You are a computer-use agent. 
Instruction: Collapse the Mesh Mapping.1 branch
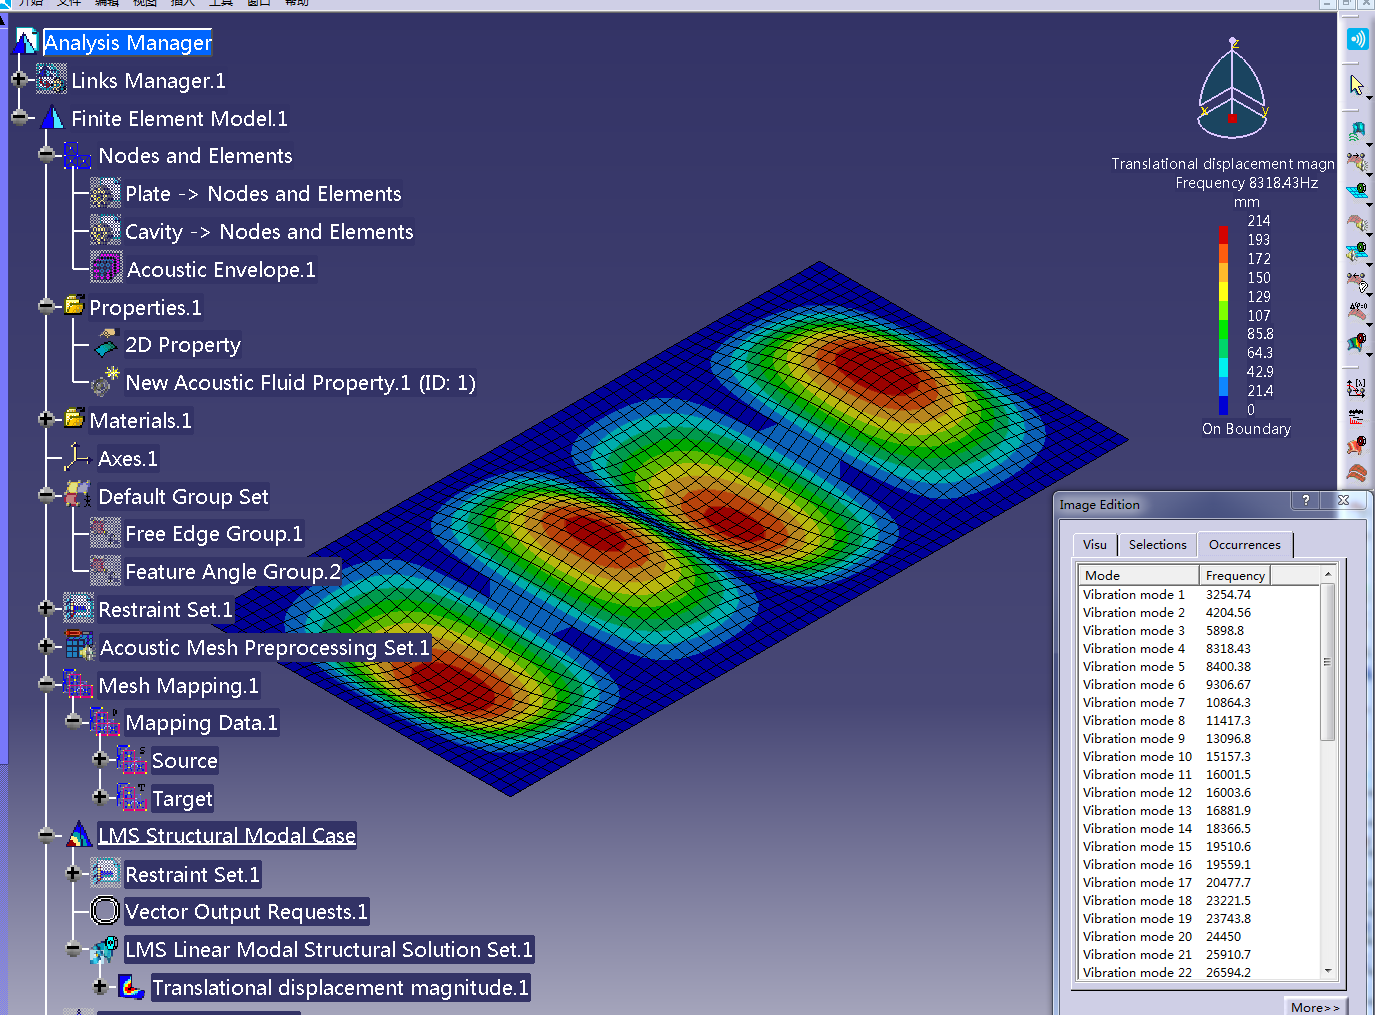tap(46, 684)
